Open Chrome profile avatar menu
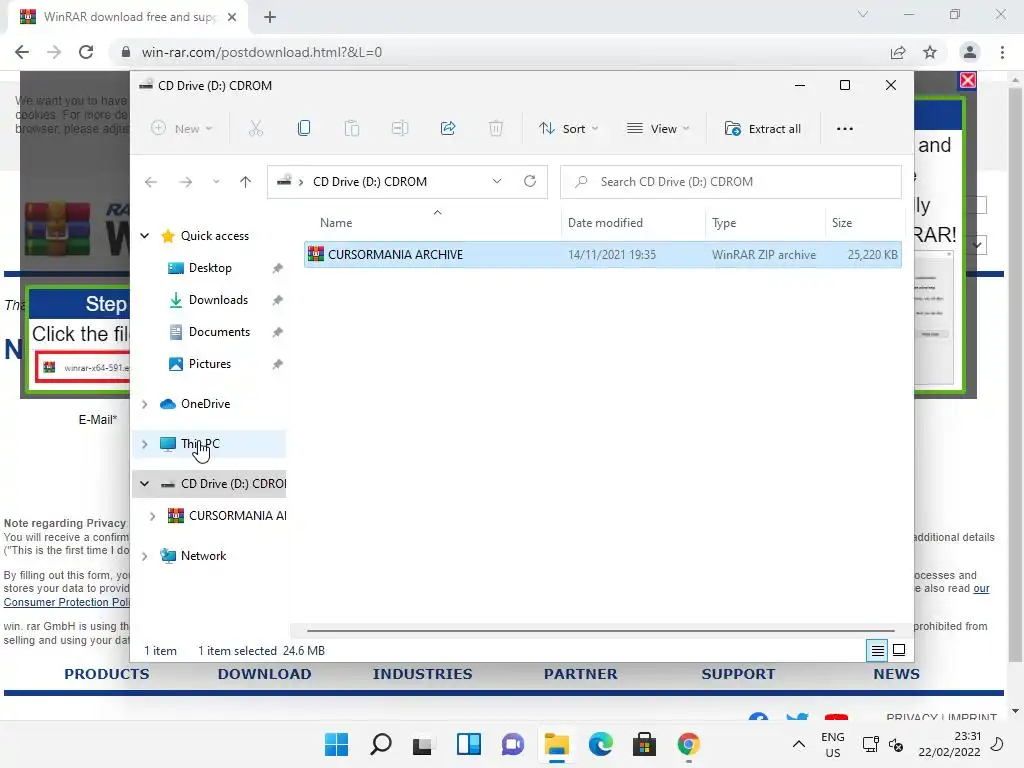1024x768 pixels. point(970,52)
